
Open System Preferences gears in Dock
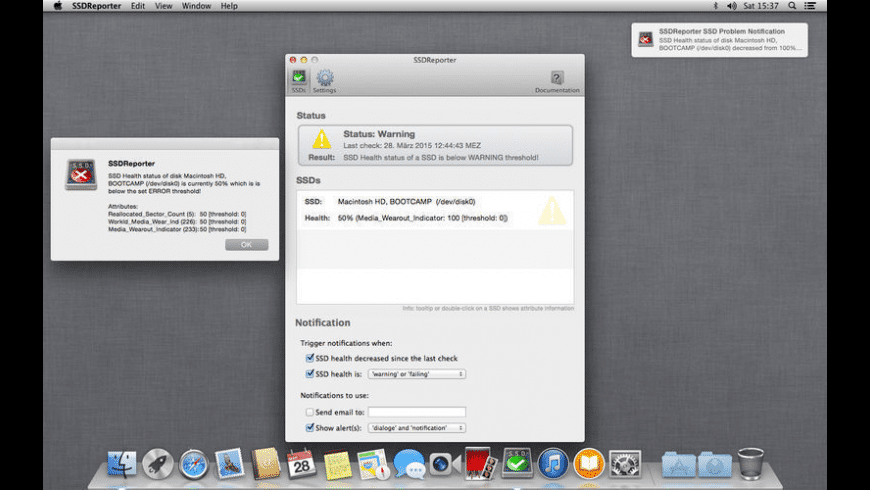tap(625, 464)
